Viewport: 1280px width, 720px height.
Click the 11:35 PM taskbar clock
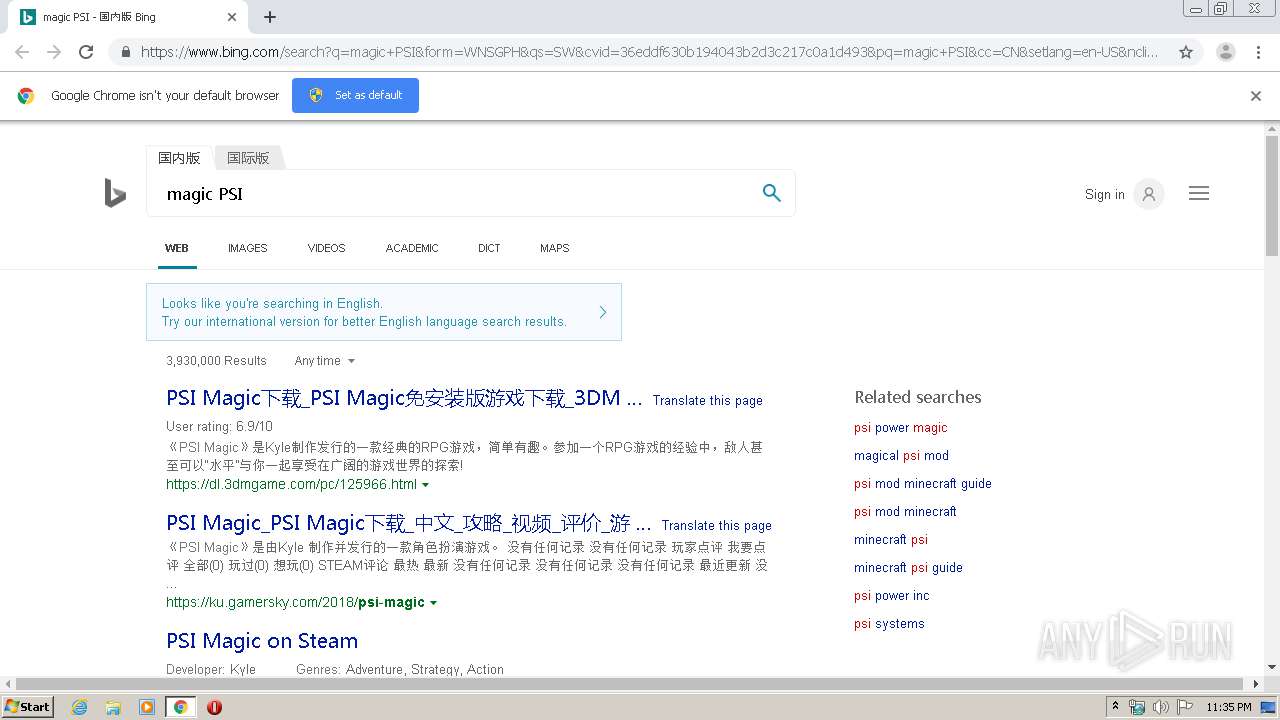(x=1228, y=707)
